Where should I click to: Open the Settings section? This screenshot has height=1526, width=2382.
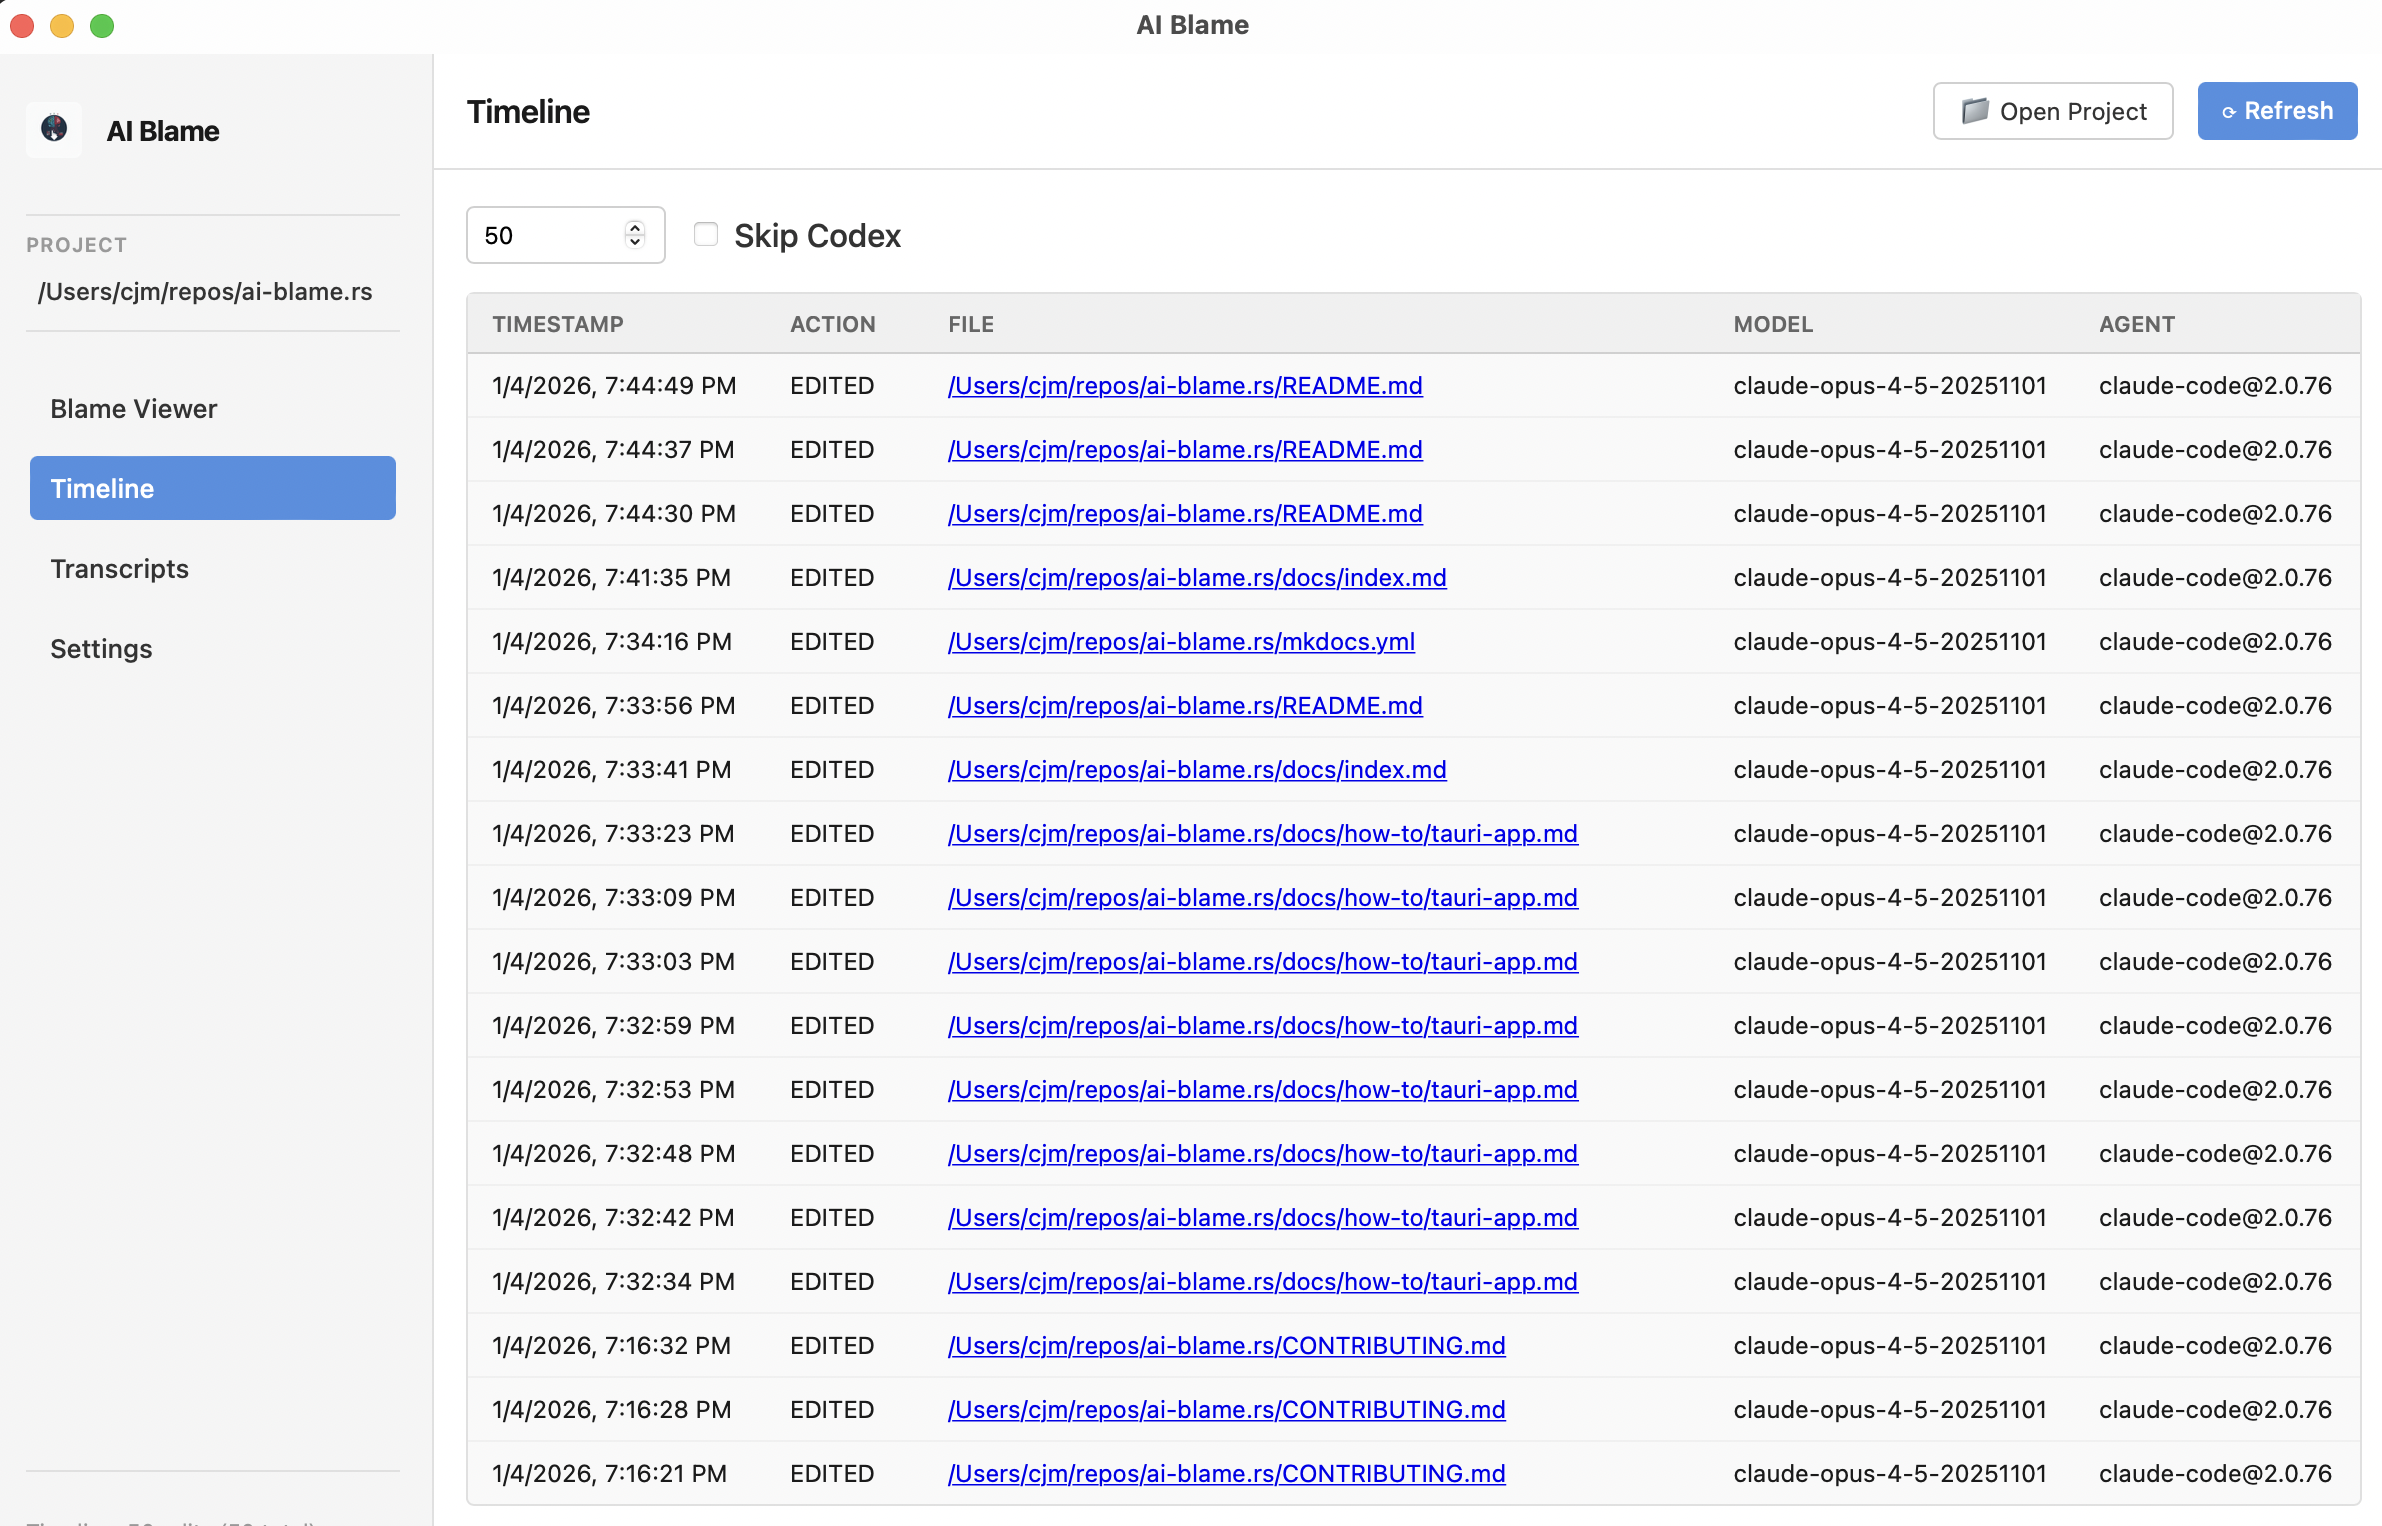101,648
